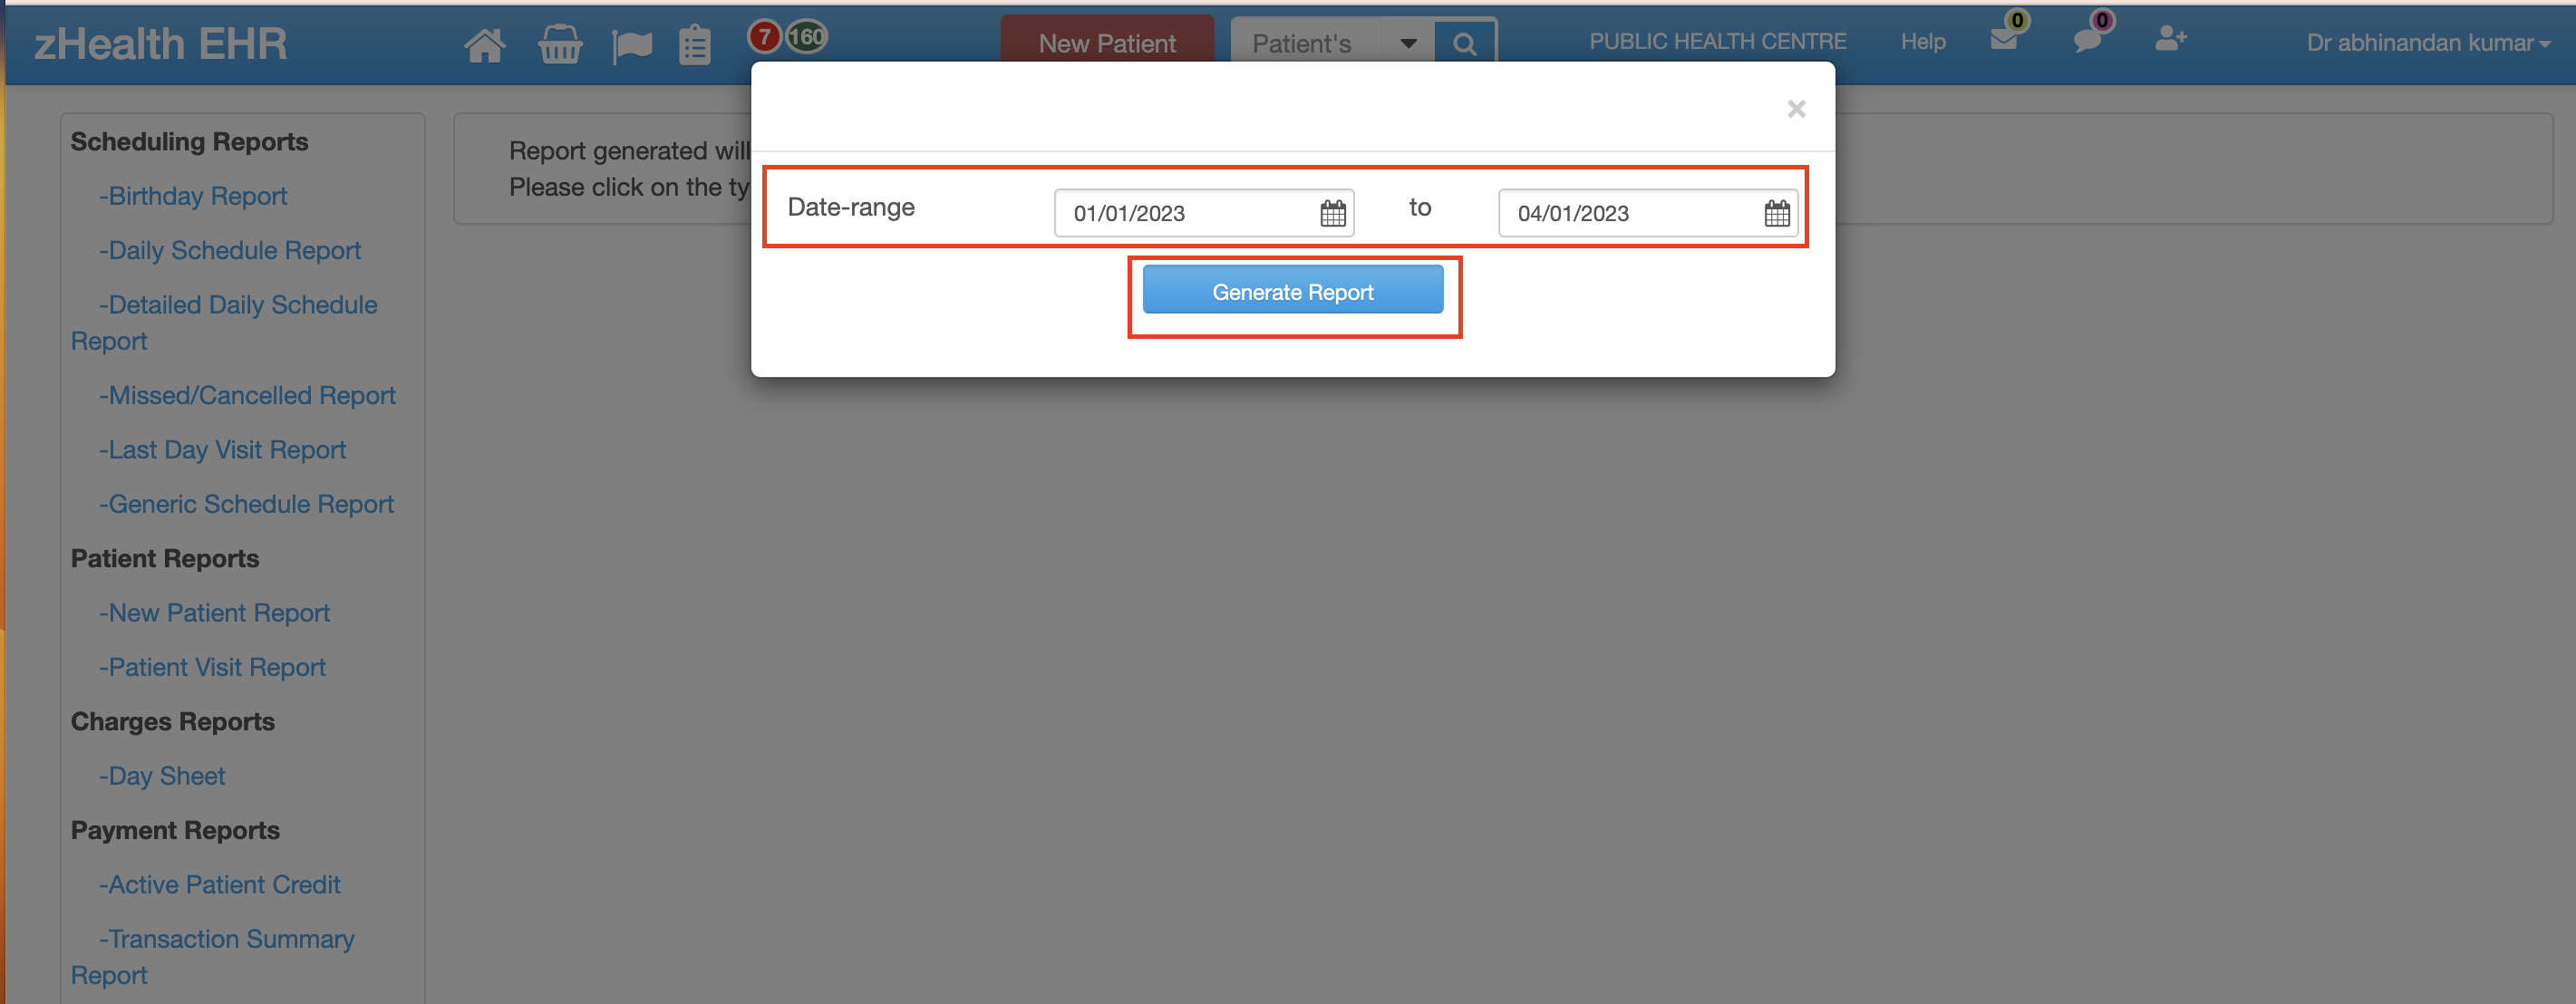The height and width of the screenshot is (1004, 2576).
Task: Open the home icon in navbar
Action: 485,45
